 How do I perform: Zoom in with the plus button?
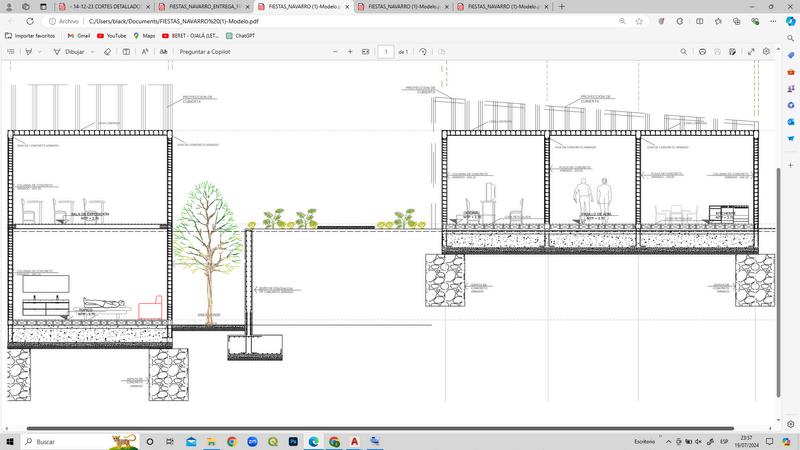(350, 52)
